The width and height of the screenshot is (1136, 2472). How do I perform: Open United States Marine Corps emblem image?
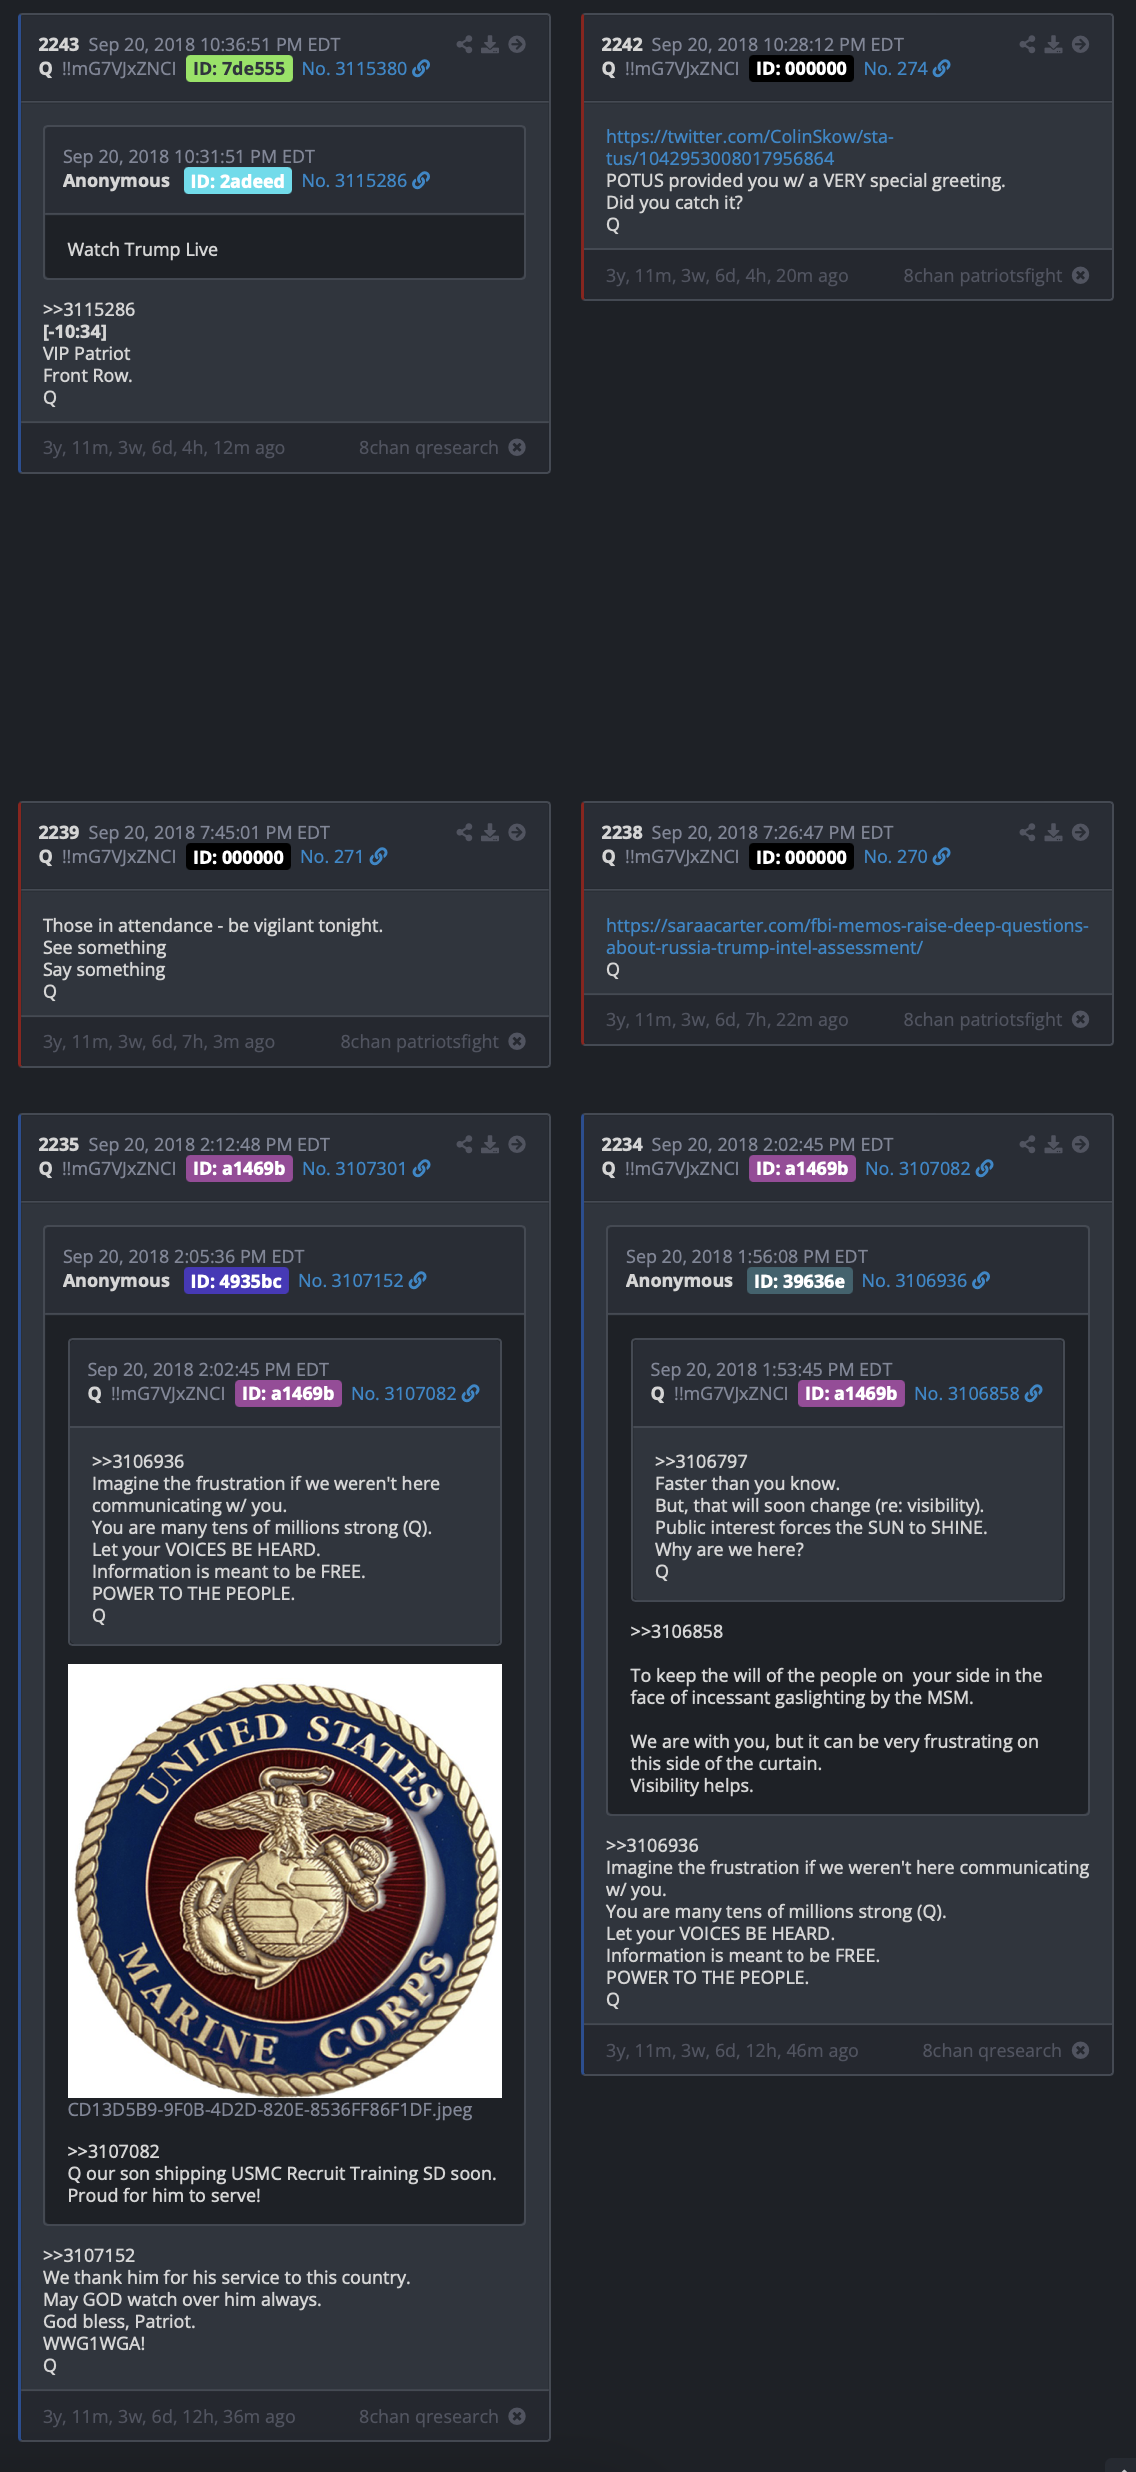click(285, 1881)
